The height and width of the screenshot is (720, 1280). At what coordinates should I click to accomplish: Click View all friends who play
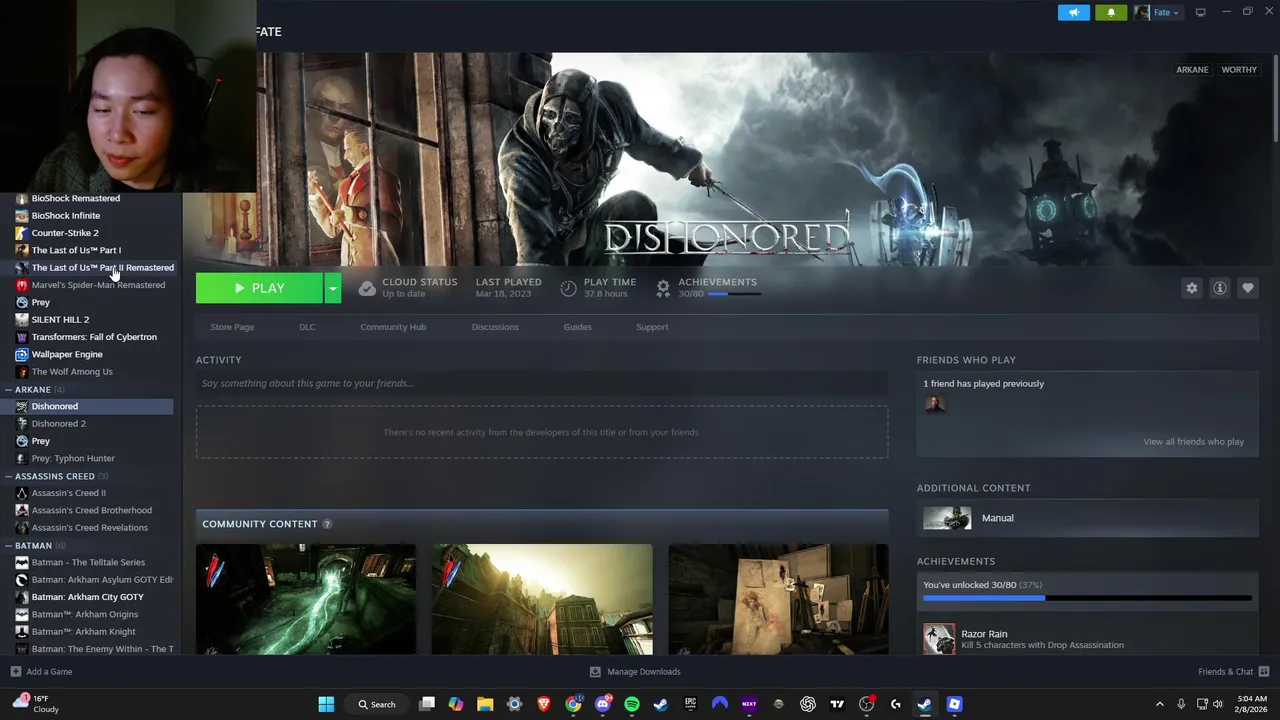1193,442
